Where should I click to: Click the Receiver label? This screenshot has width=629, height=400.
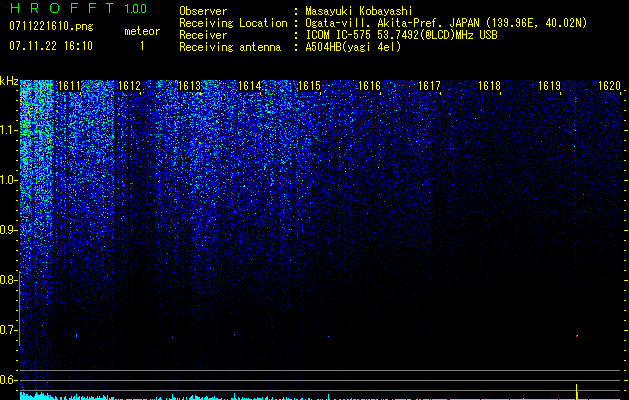203,35
